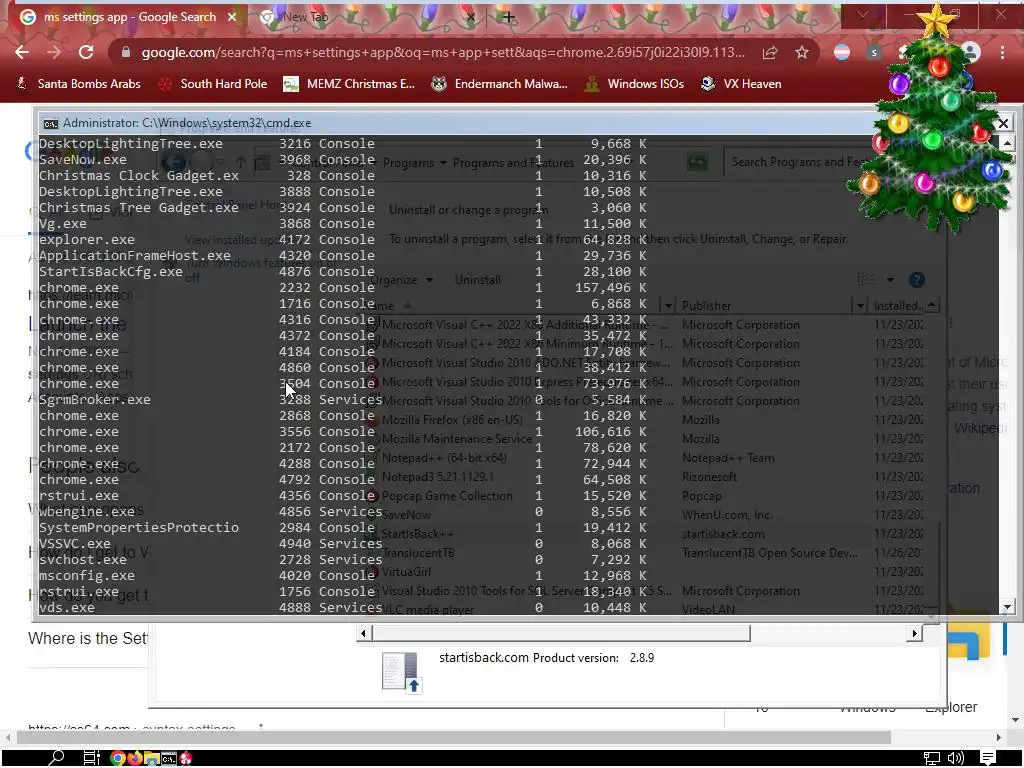Reload the Google search page
Screen dimensions: 1024x768
click(86, 52)
